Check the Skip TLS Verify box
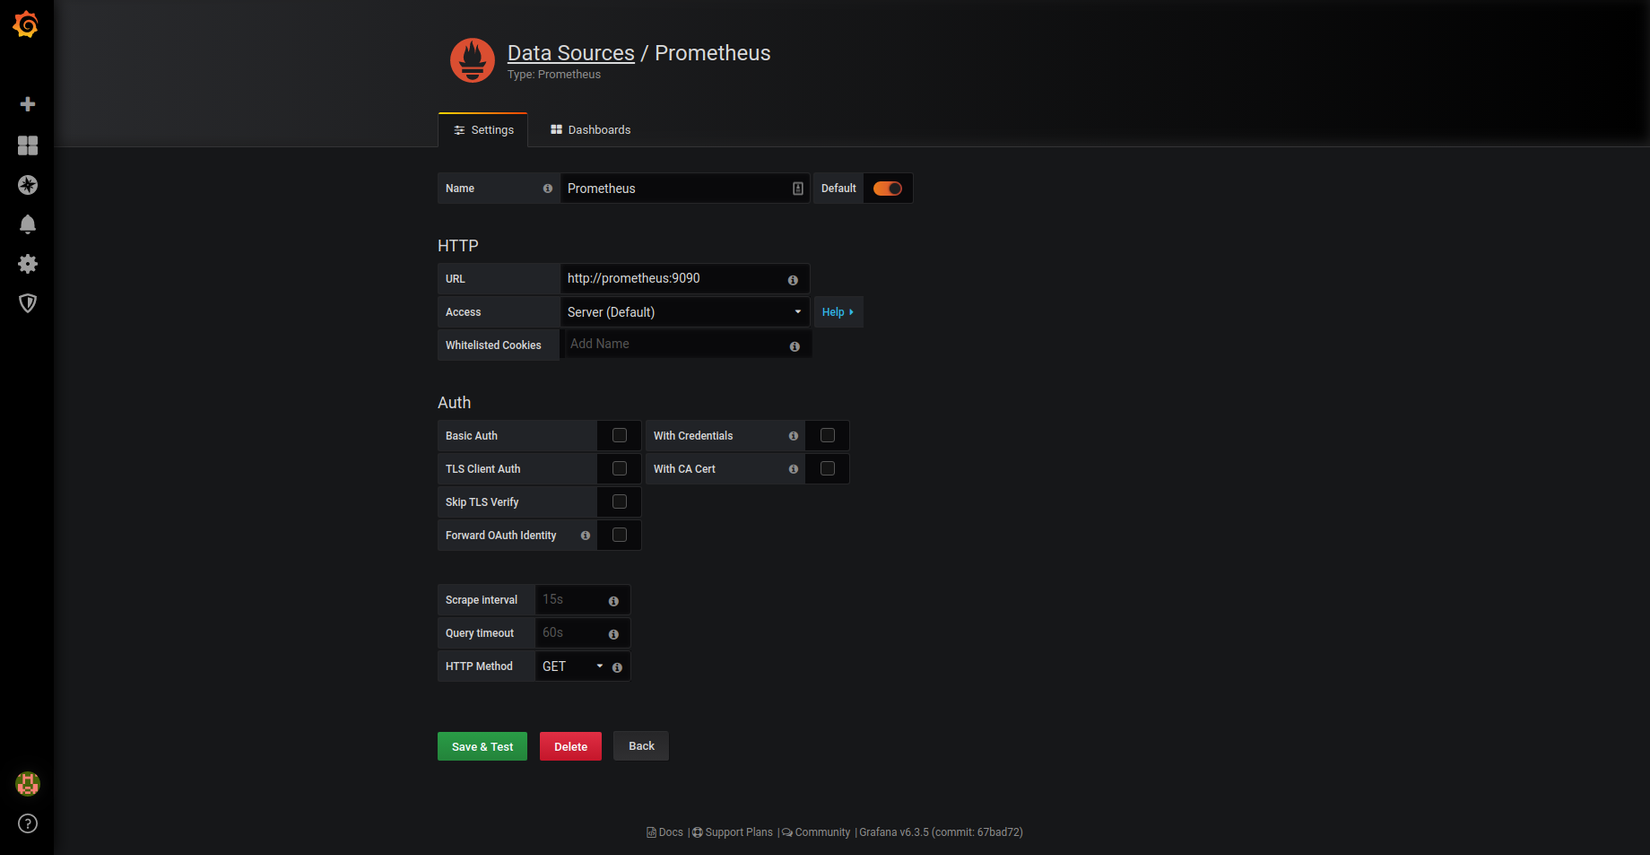The image size is (1650, 855). (619, 502)
